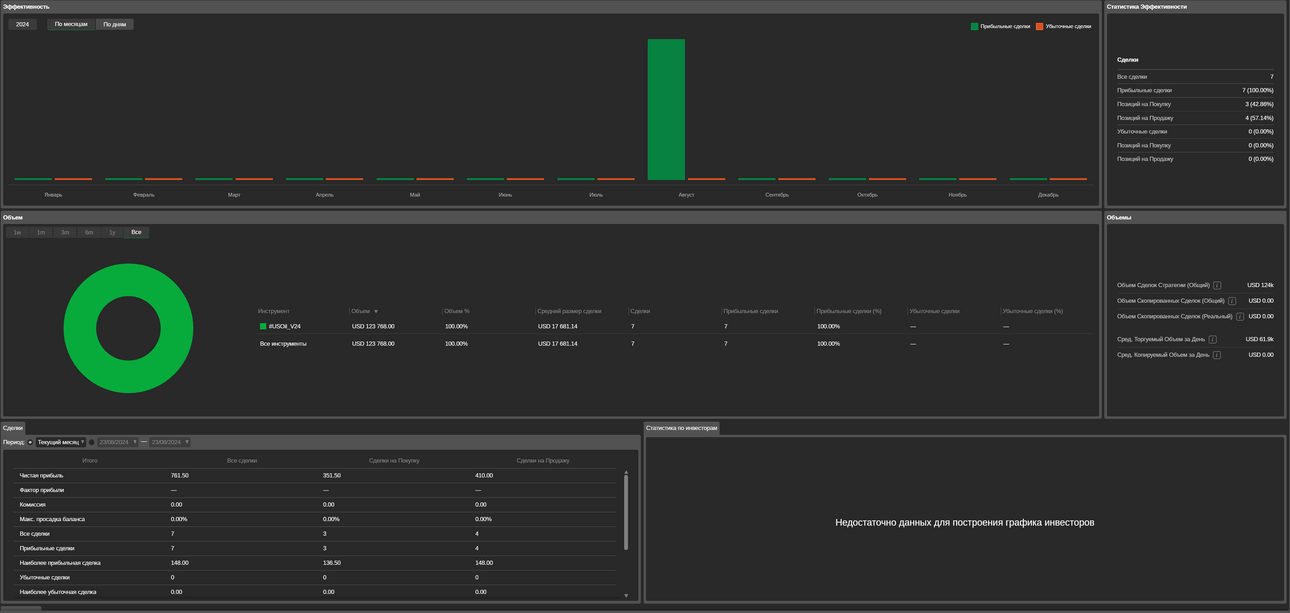
Task: Click the Сделки table vertical scrollbar
Action: pyautogui.click(x=626, y=512)
